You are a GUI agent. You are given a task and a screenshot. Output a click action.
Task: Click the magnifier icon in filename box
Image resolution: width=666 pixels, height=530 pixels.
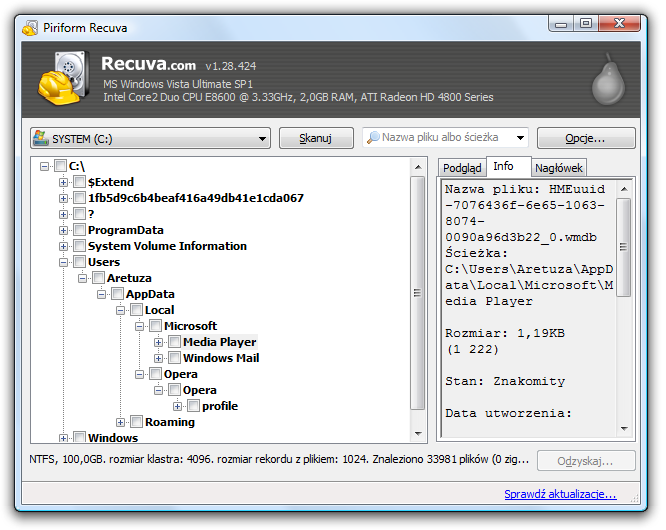point(373,137)
